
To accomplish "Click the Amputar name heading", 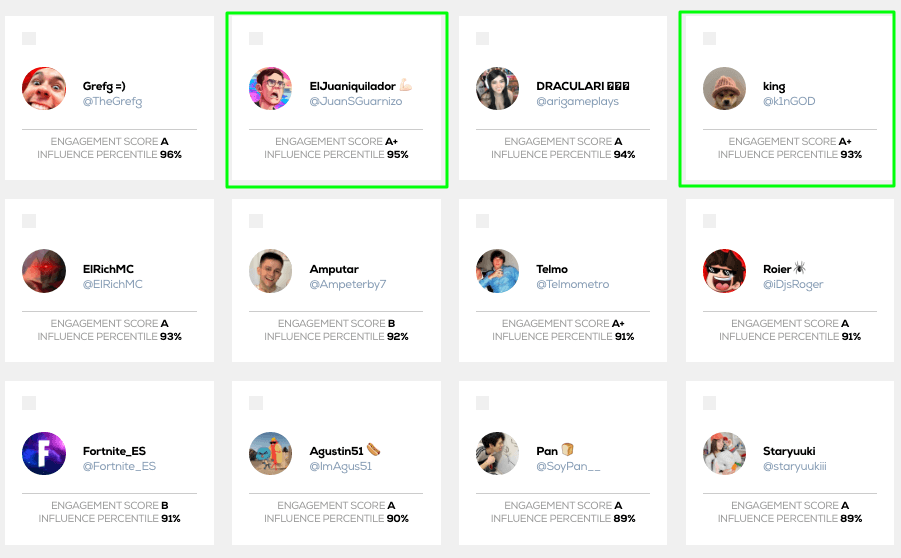I will tap(334, 269).
